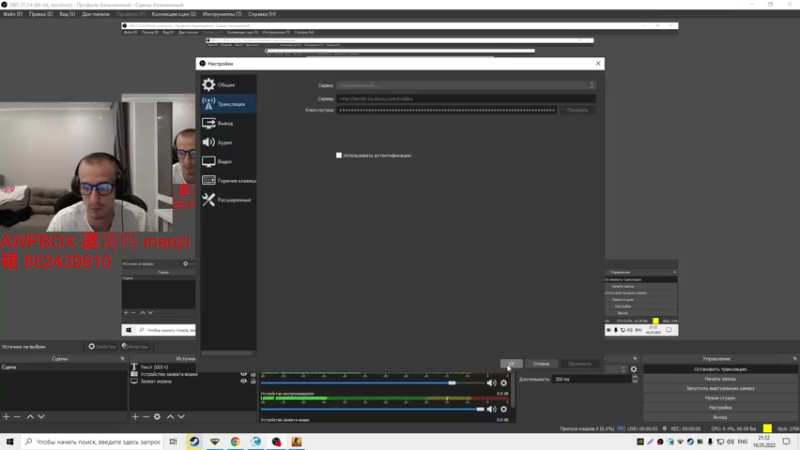Toggle the lock on Захват экрана source
The width and height of the screenshot is (800, 450).
click(x=253, y=381)
